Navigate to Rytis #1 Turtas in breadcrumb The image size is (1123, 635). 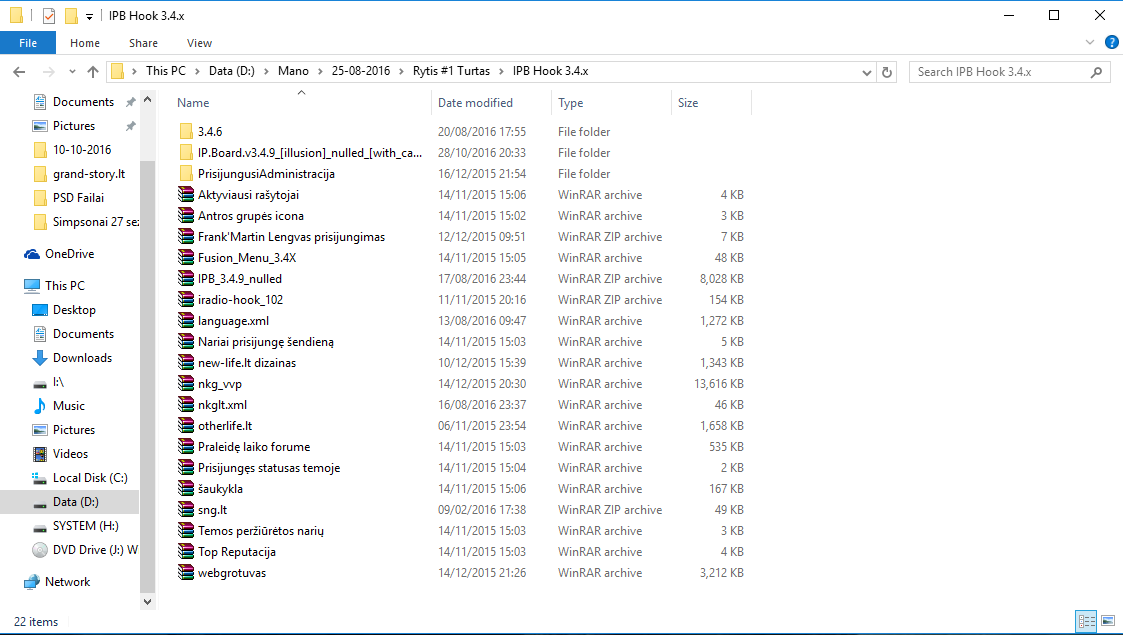click(x=451, y=71)
